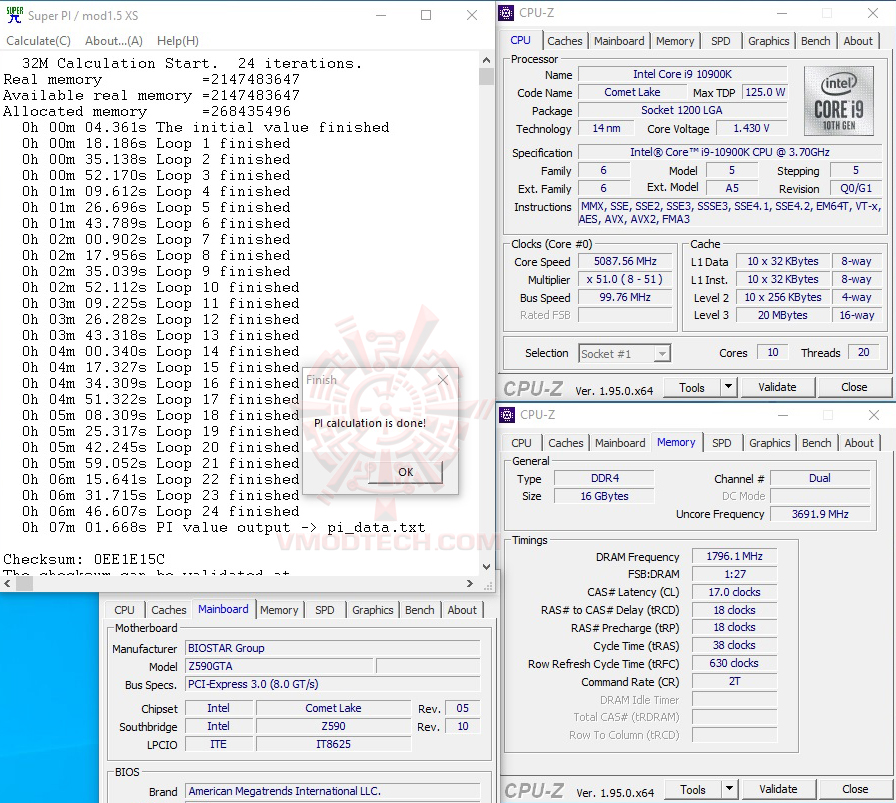Open About tab in Memory CPU-Z window
This screenshot has height=803, width=896.
(859, 443)
